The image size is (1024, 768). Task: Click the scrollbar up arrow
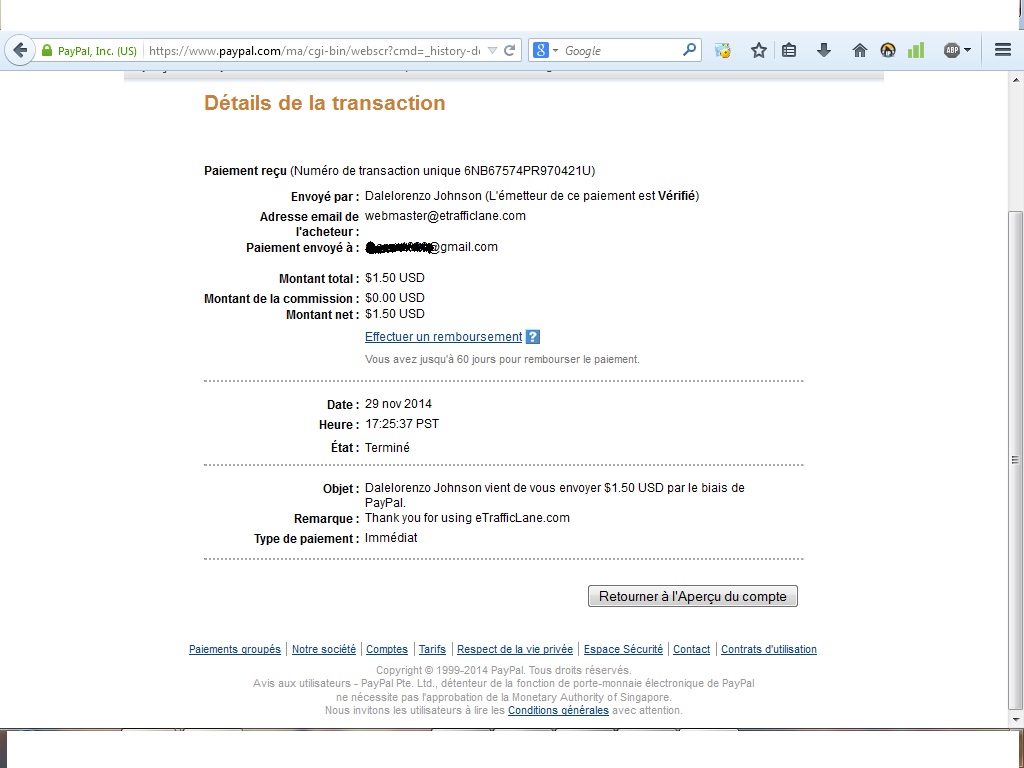[1016, 80]
